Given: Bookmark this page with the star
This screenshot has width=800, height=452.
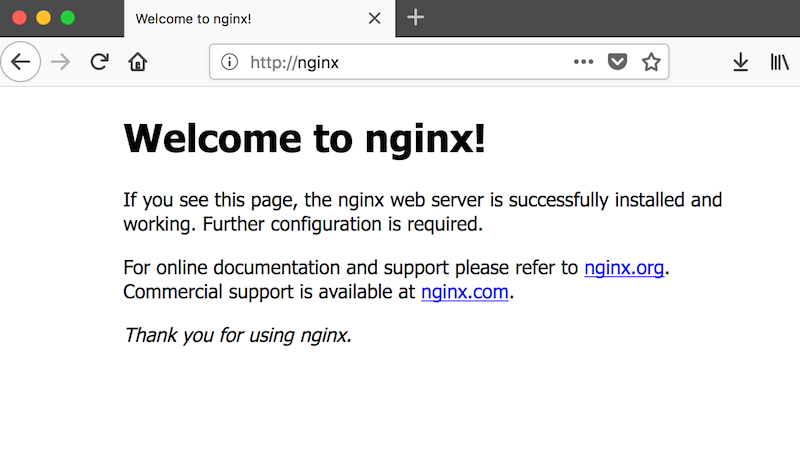Looking at the screenshot, I should click(651, 62).
